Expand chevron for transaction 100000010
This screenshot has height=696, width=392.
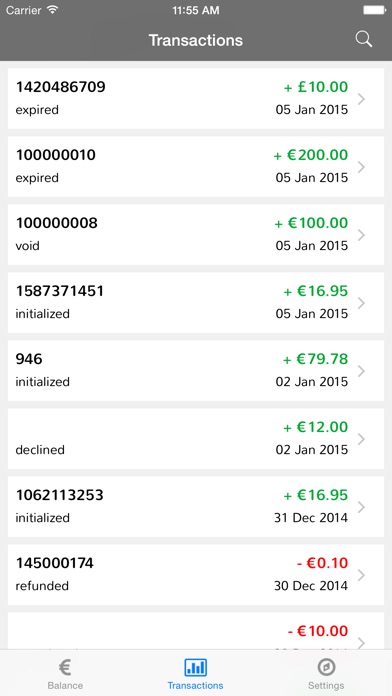[361, 167]
